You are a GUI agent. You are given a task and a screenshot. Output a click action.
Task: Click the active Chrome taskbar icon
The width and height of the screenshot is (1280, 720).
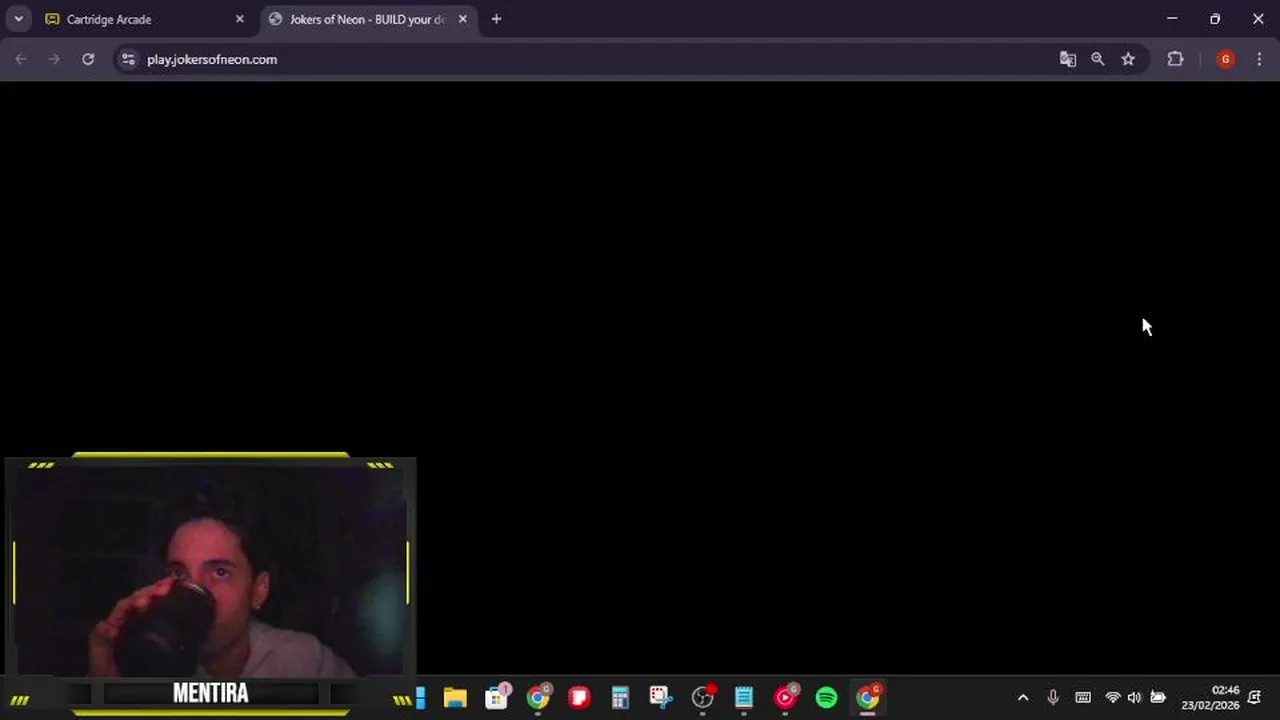868,697
